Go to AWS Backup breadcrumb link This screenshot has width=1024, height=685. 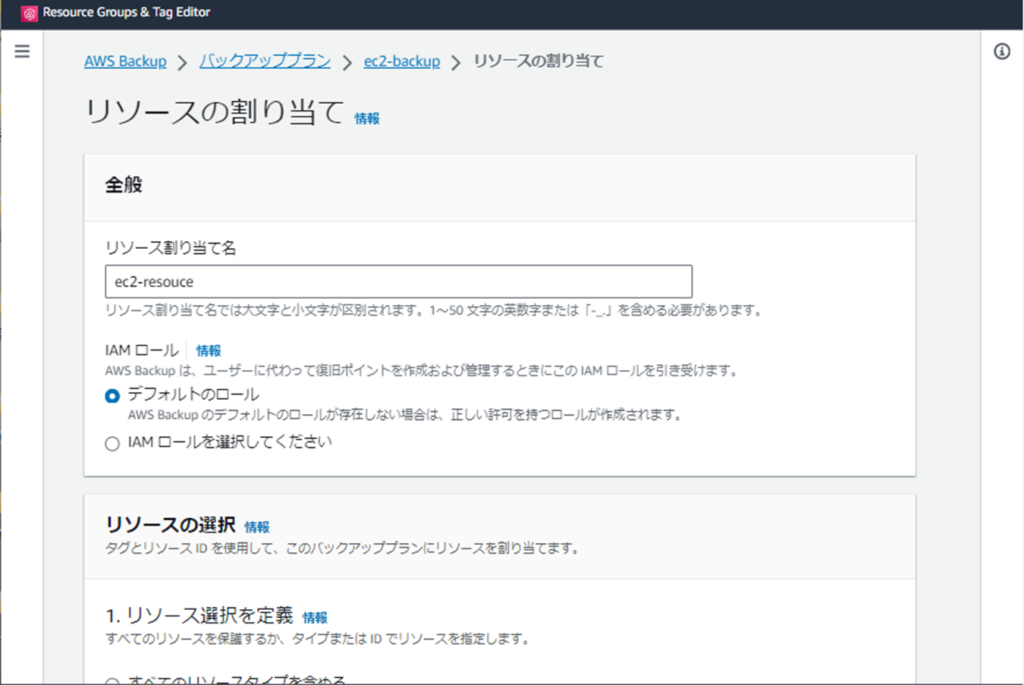[125, 61]
